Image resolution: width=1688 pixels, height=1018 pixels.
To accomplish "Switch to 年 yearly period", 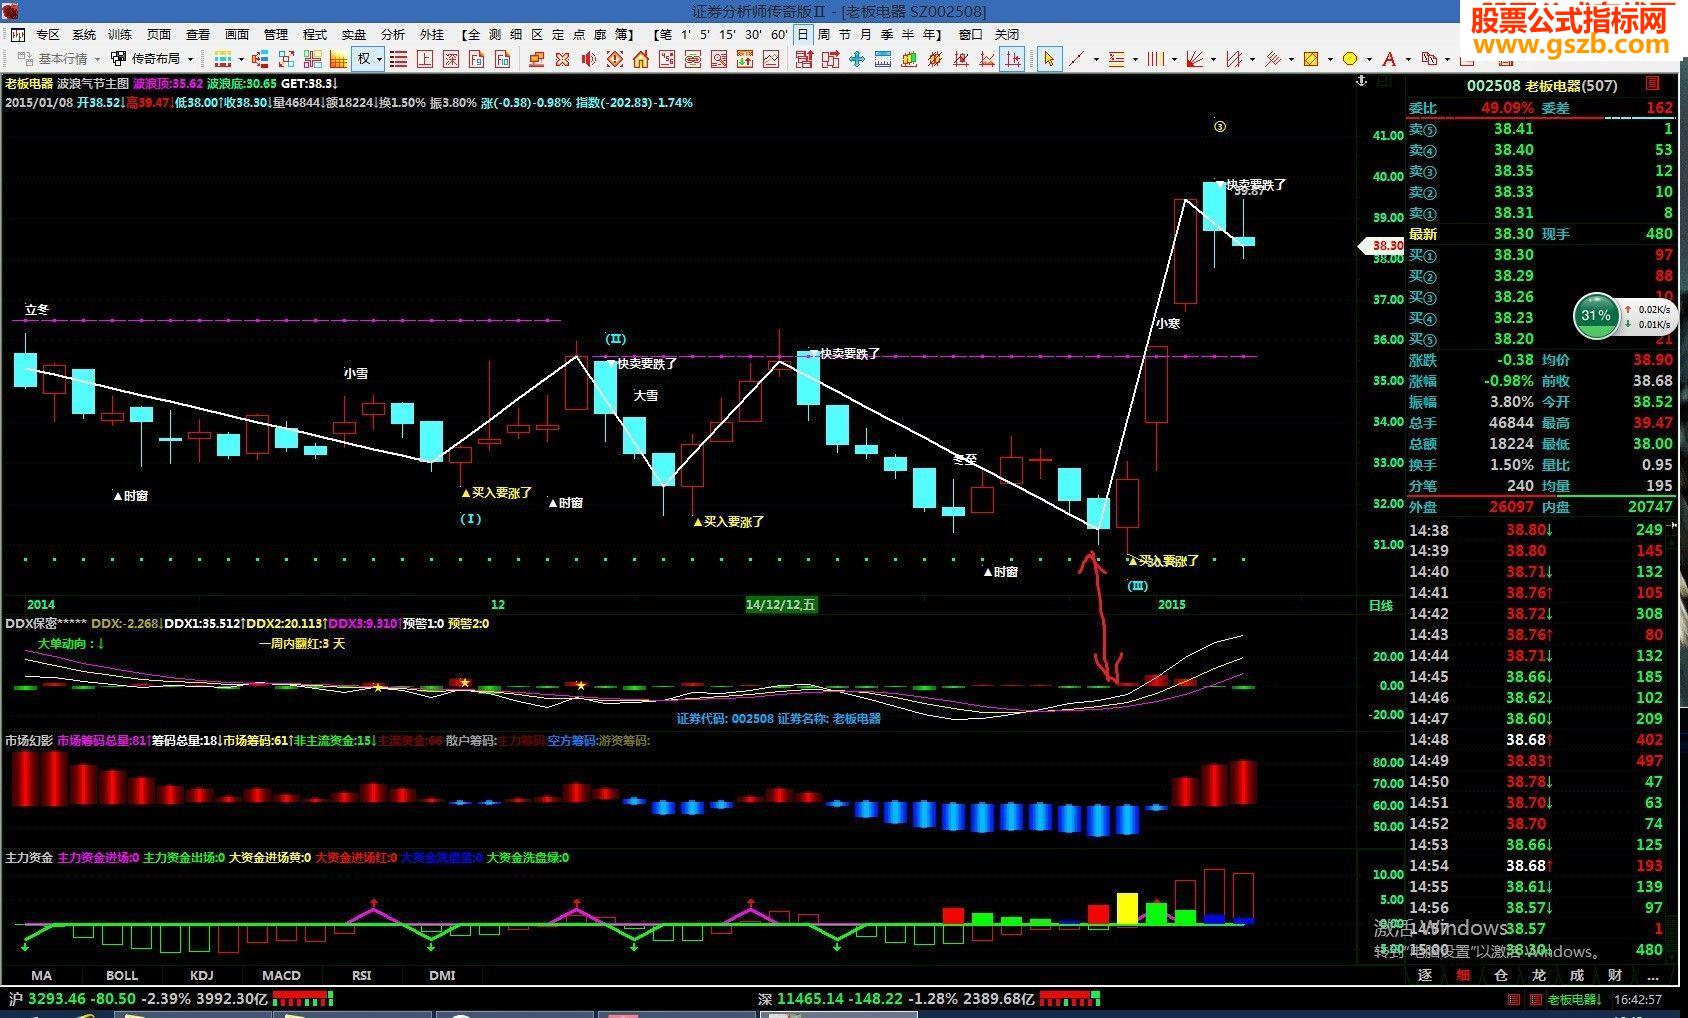I will 929,34.
